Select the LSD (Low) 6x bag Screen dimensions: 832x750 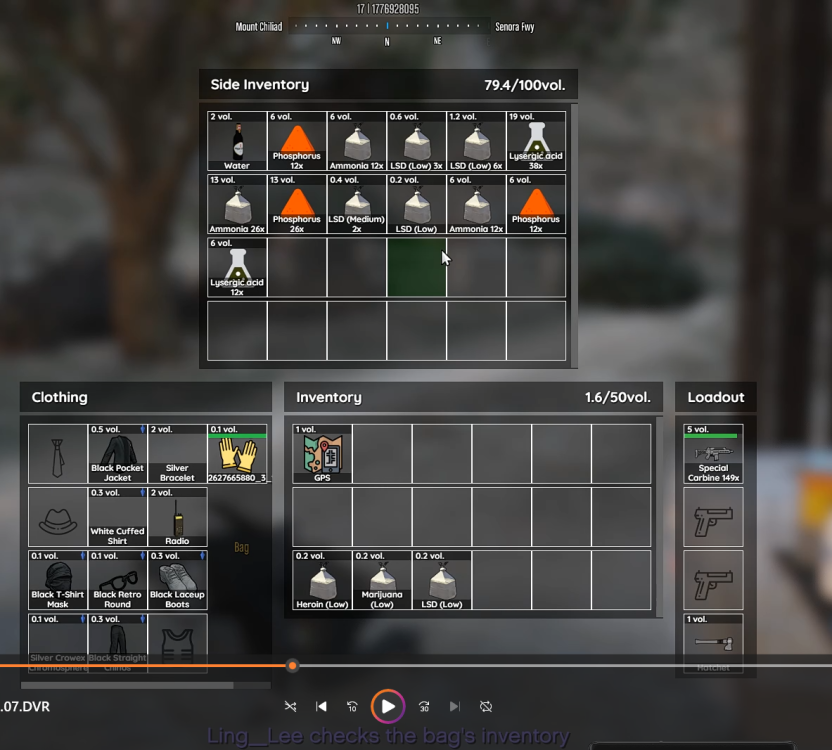pos(476,141)
